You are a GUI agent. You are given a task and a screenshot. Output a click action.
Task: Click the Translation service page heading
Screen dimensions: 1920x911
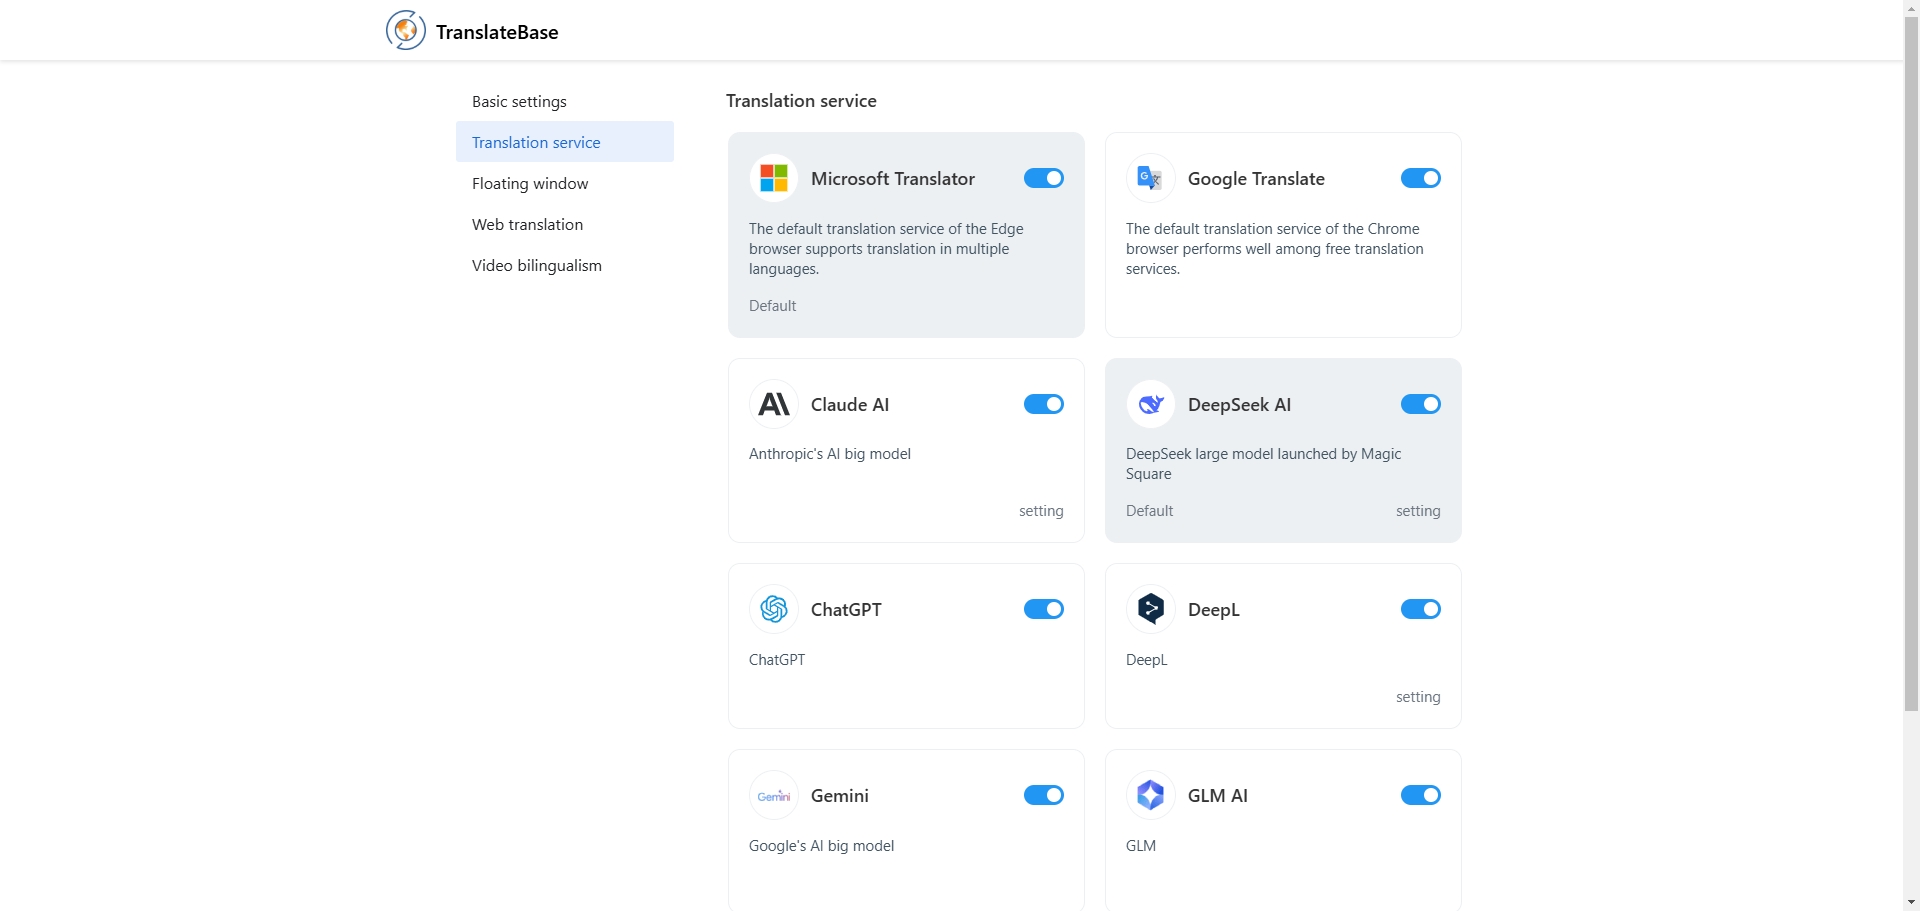coord(801,101)
